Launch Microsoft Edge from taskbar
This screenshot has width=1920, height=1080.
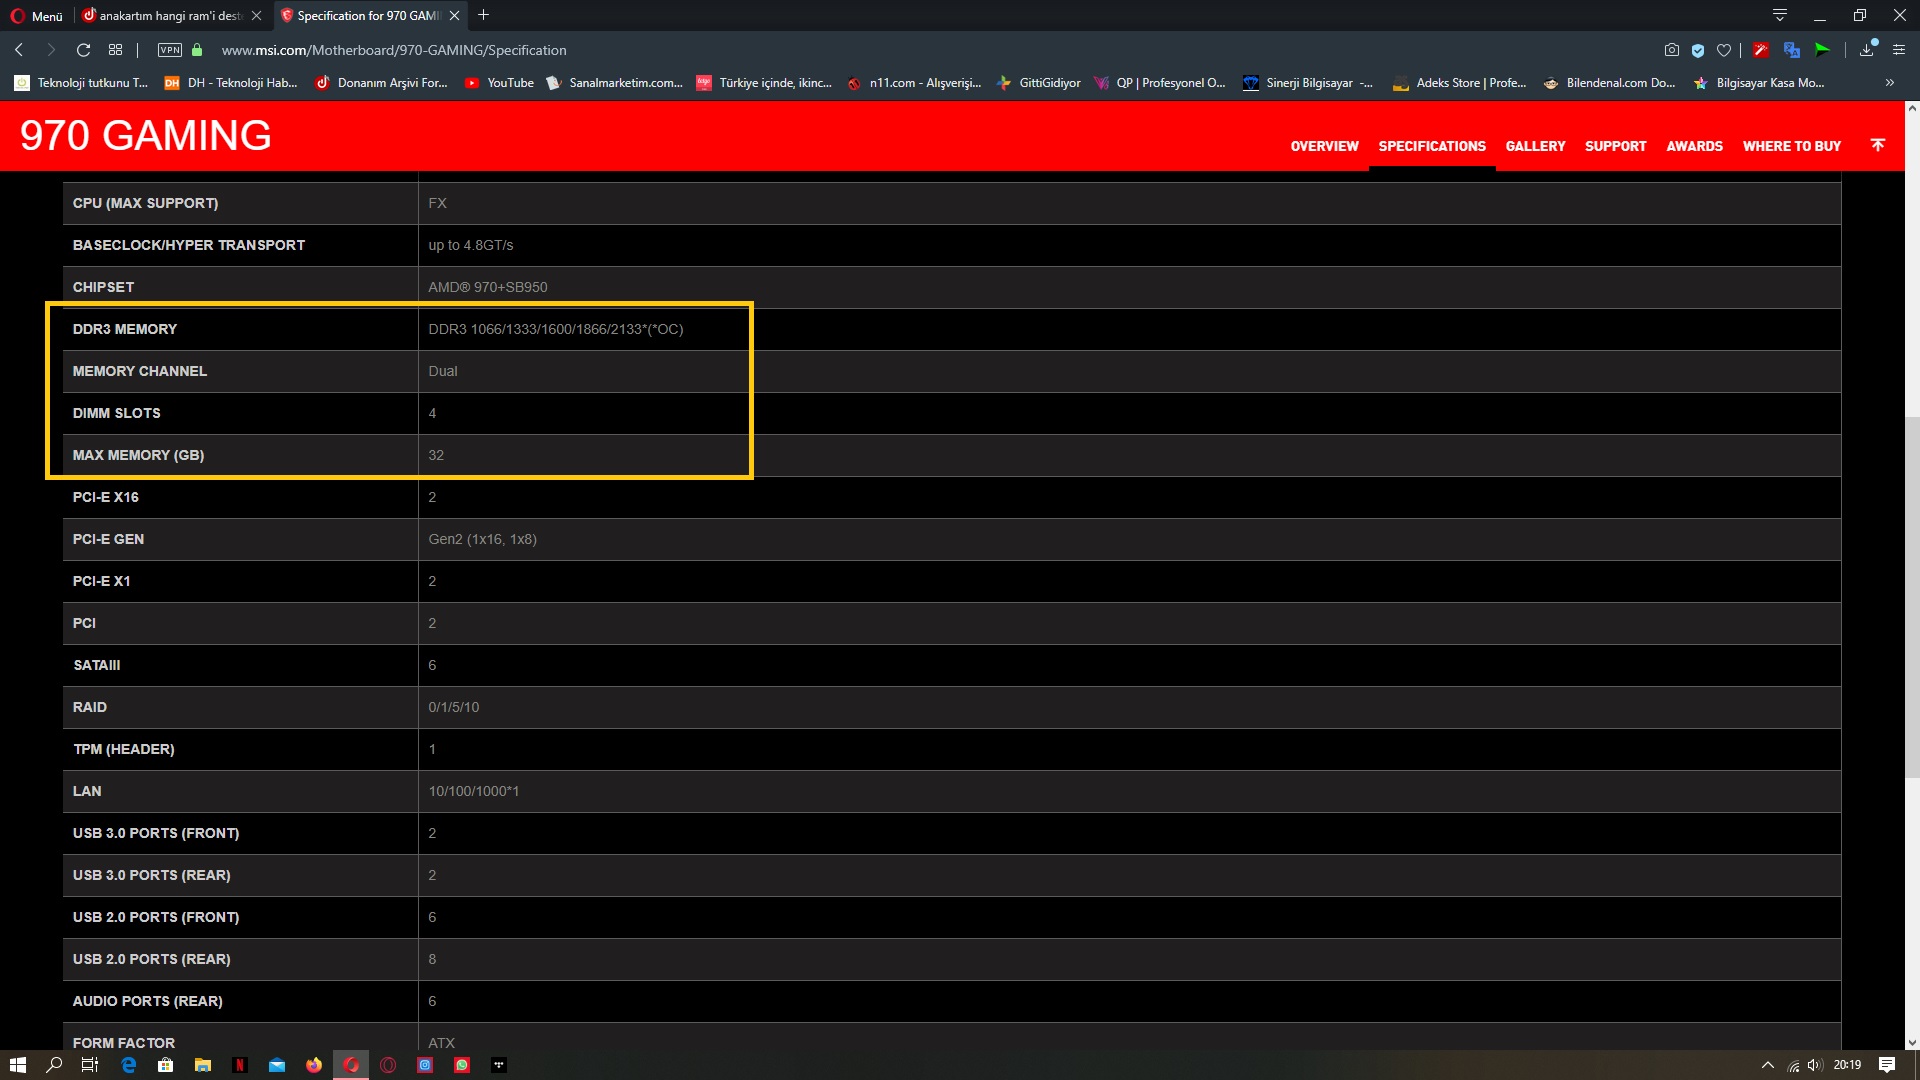(129, 1065)
